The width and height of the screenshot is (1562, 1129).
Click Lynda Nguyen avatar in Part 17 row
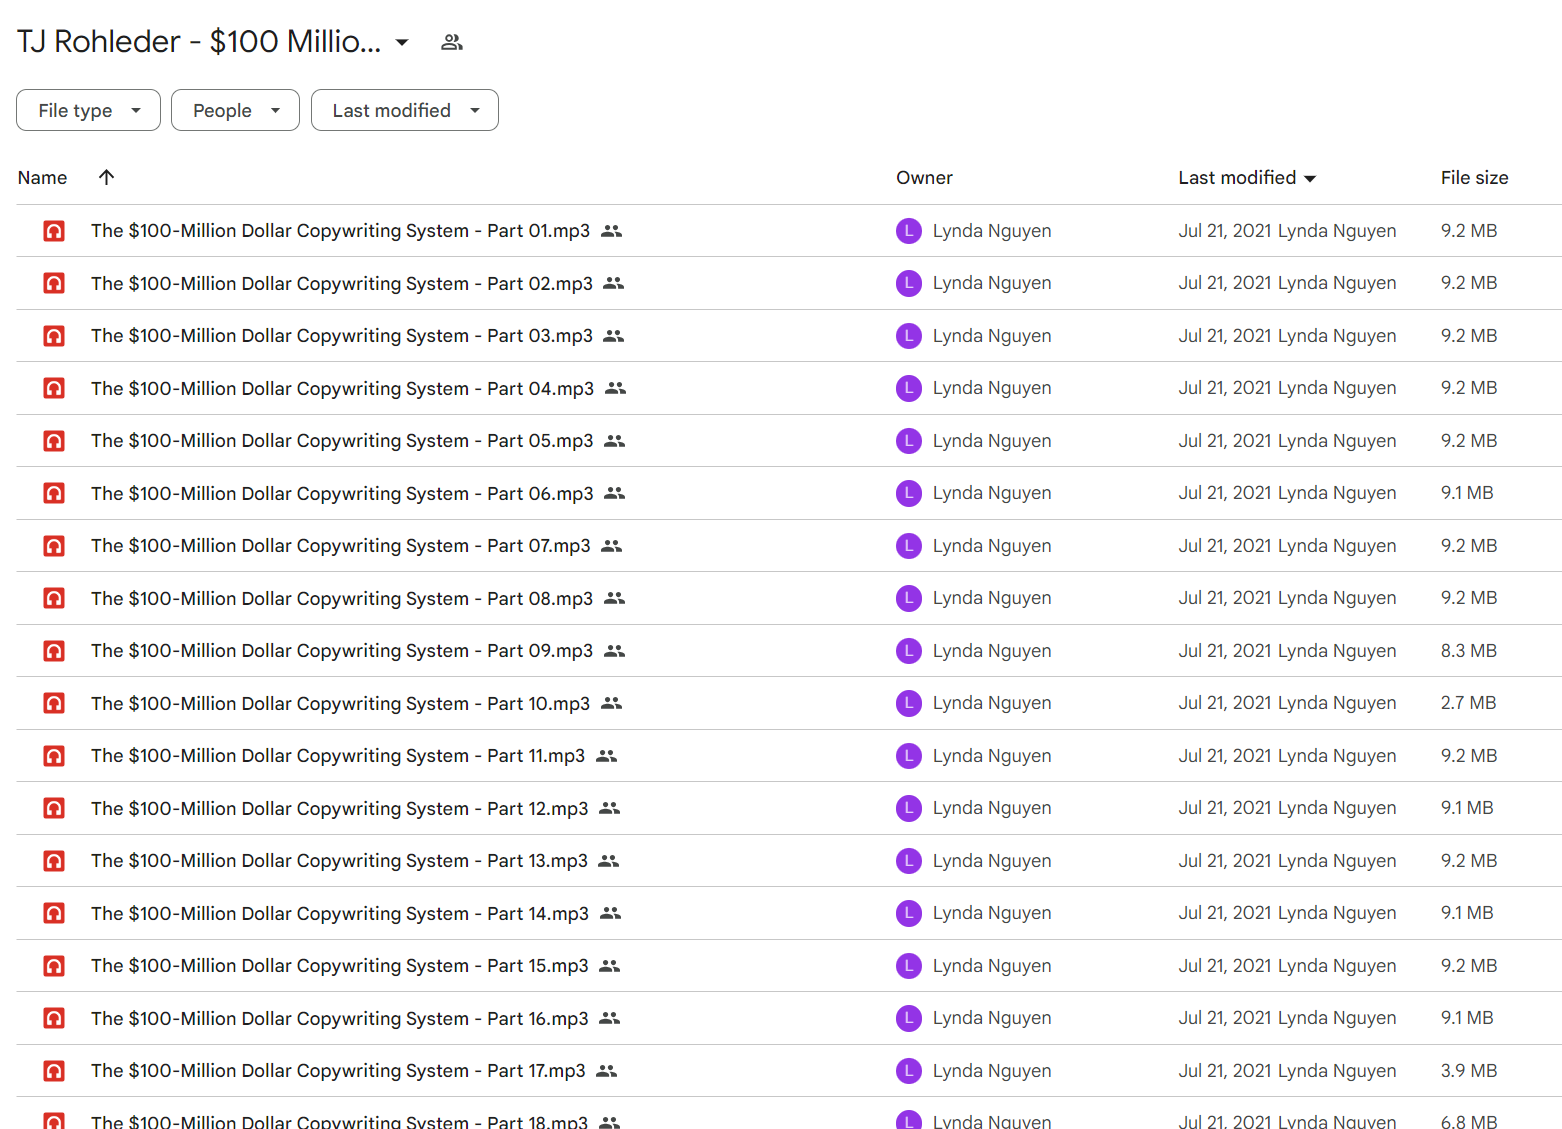coord(909,1071)
